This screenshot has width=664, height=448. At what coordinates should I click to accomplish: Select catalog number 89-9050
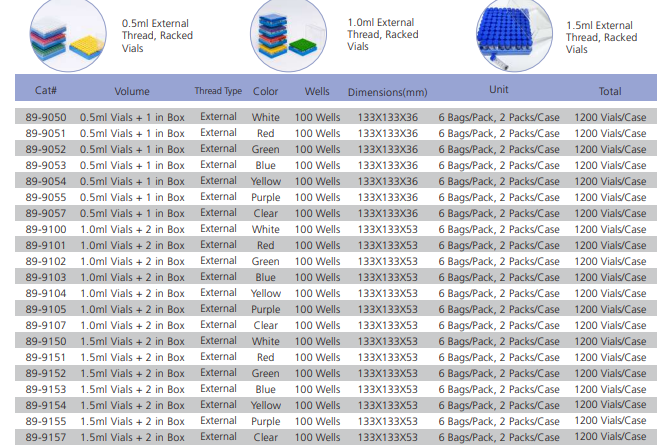pyautogui.click(x=46, y=117)
